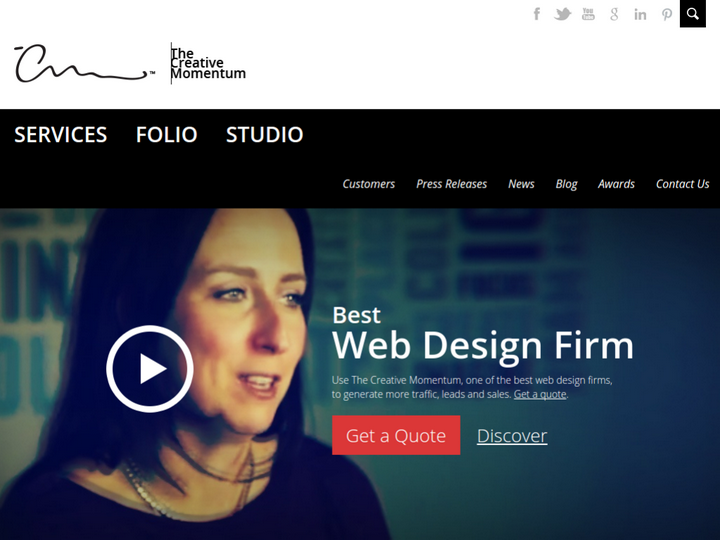Click the red Get a Quote button

coord(396,435)
